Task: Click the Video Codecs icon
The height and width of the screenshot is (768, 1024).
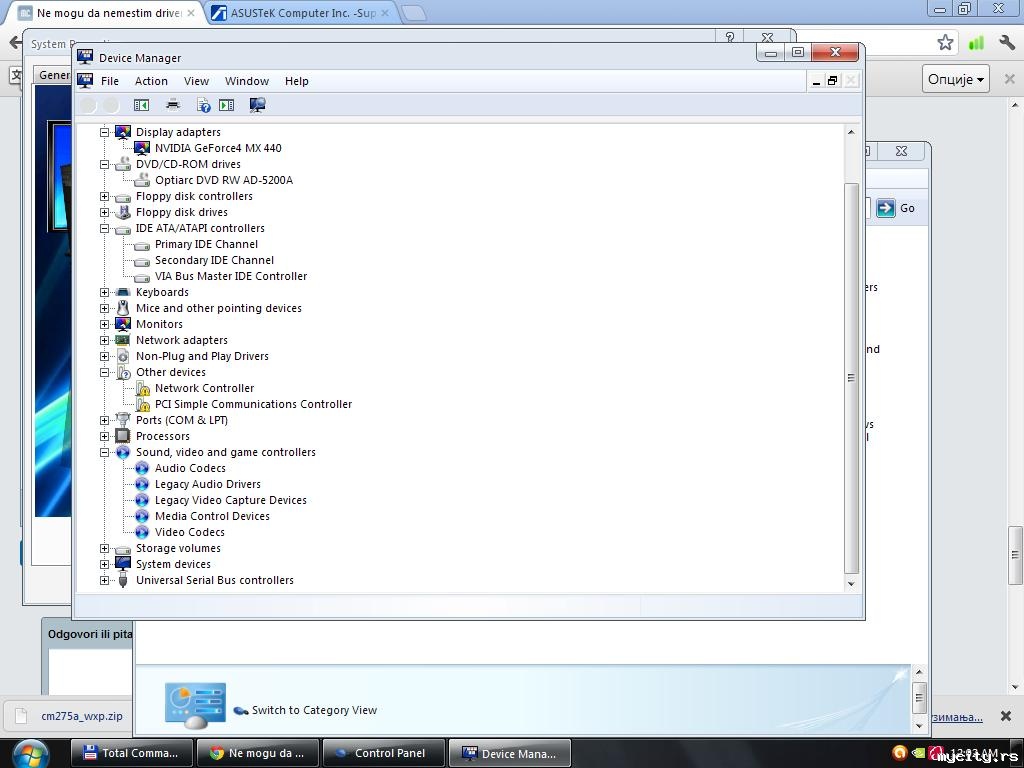Action: tap(142, 532)
